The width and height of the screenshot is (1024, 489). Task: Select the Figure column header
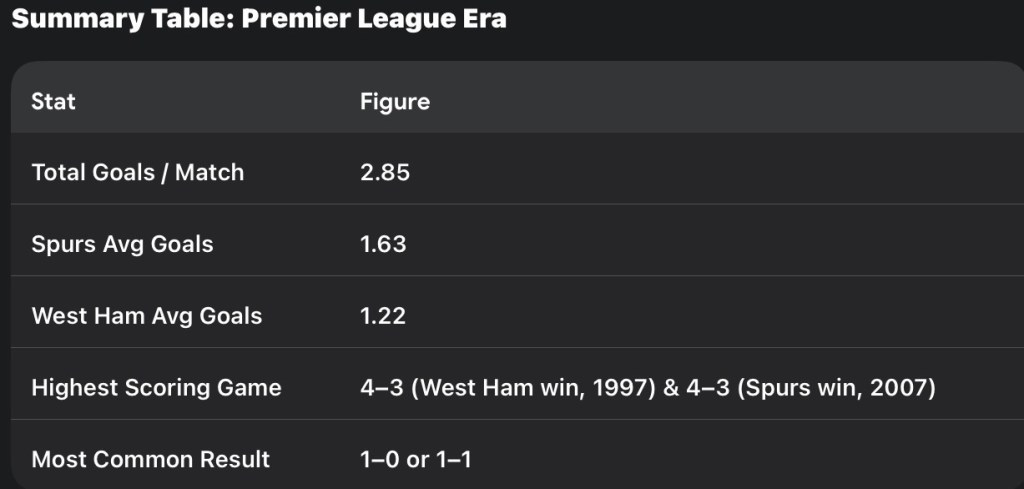(395, 101)
